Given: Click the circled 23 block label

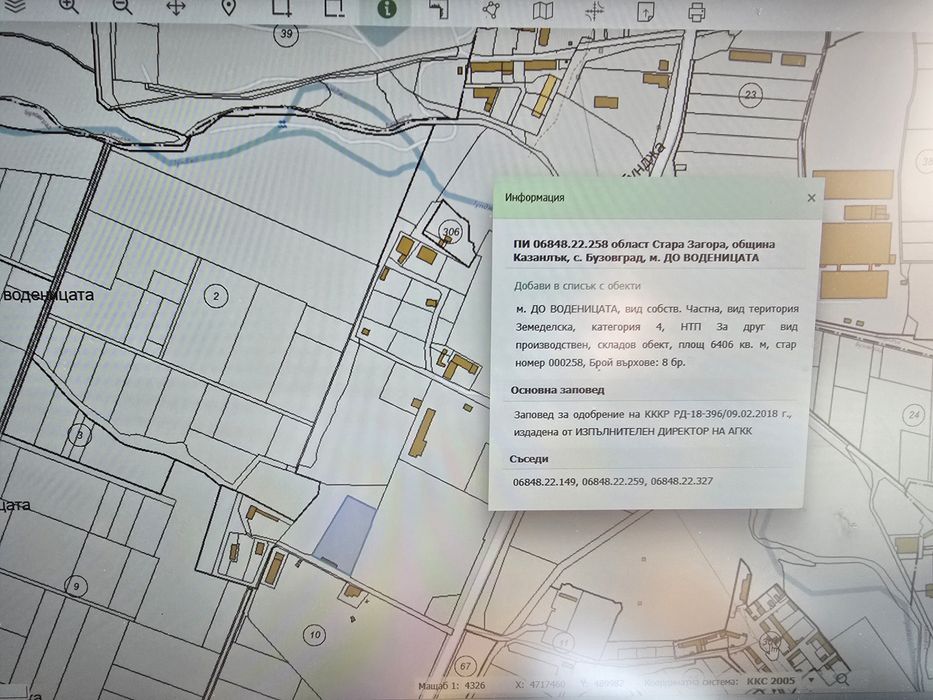Looking at the screenshot, I should click(750, 95).
